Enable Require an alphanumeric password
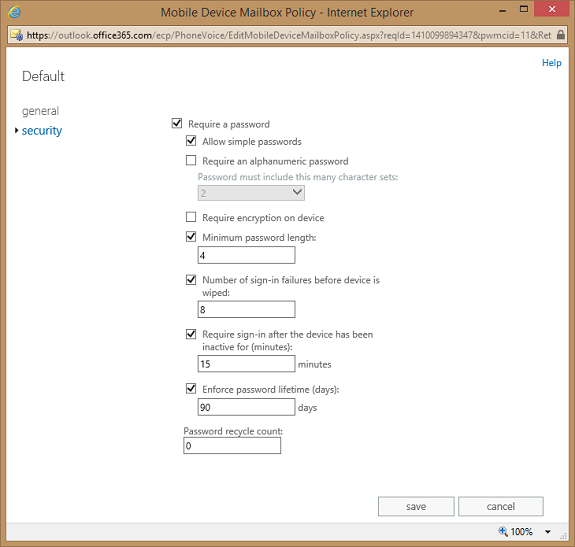Image resolution: width=575 pixels, height=547 pixels. (191, 161)
